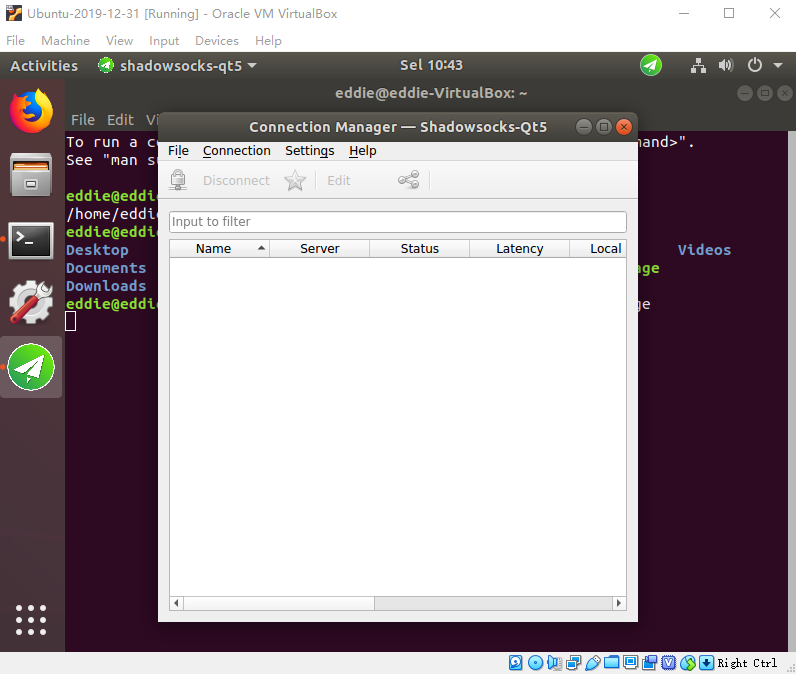This screenshot has width=796, height=674.
Task: Open the Files manager from the dock
Action: (31, 175)
